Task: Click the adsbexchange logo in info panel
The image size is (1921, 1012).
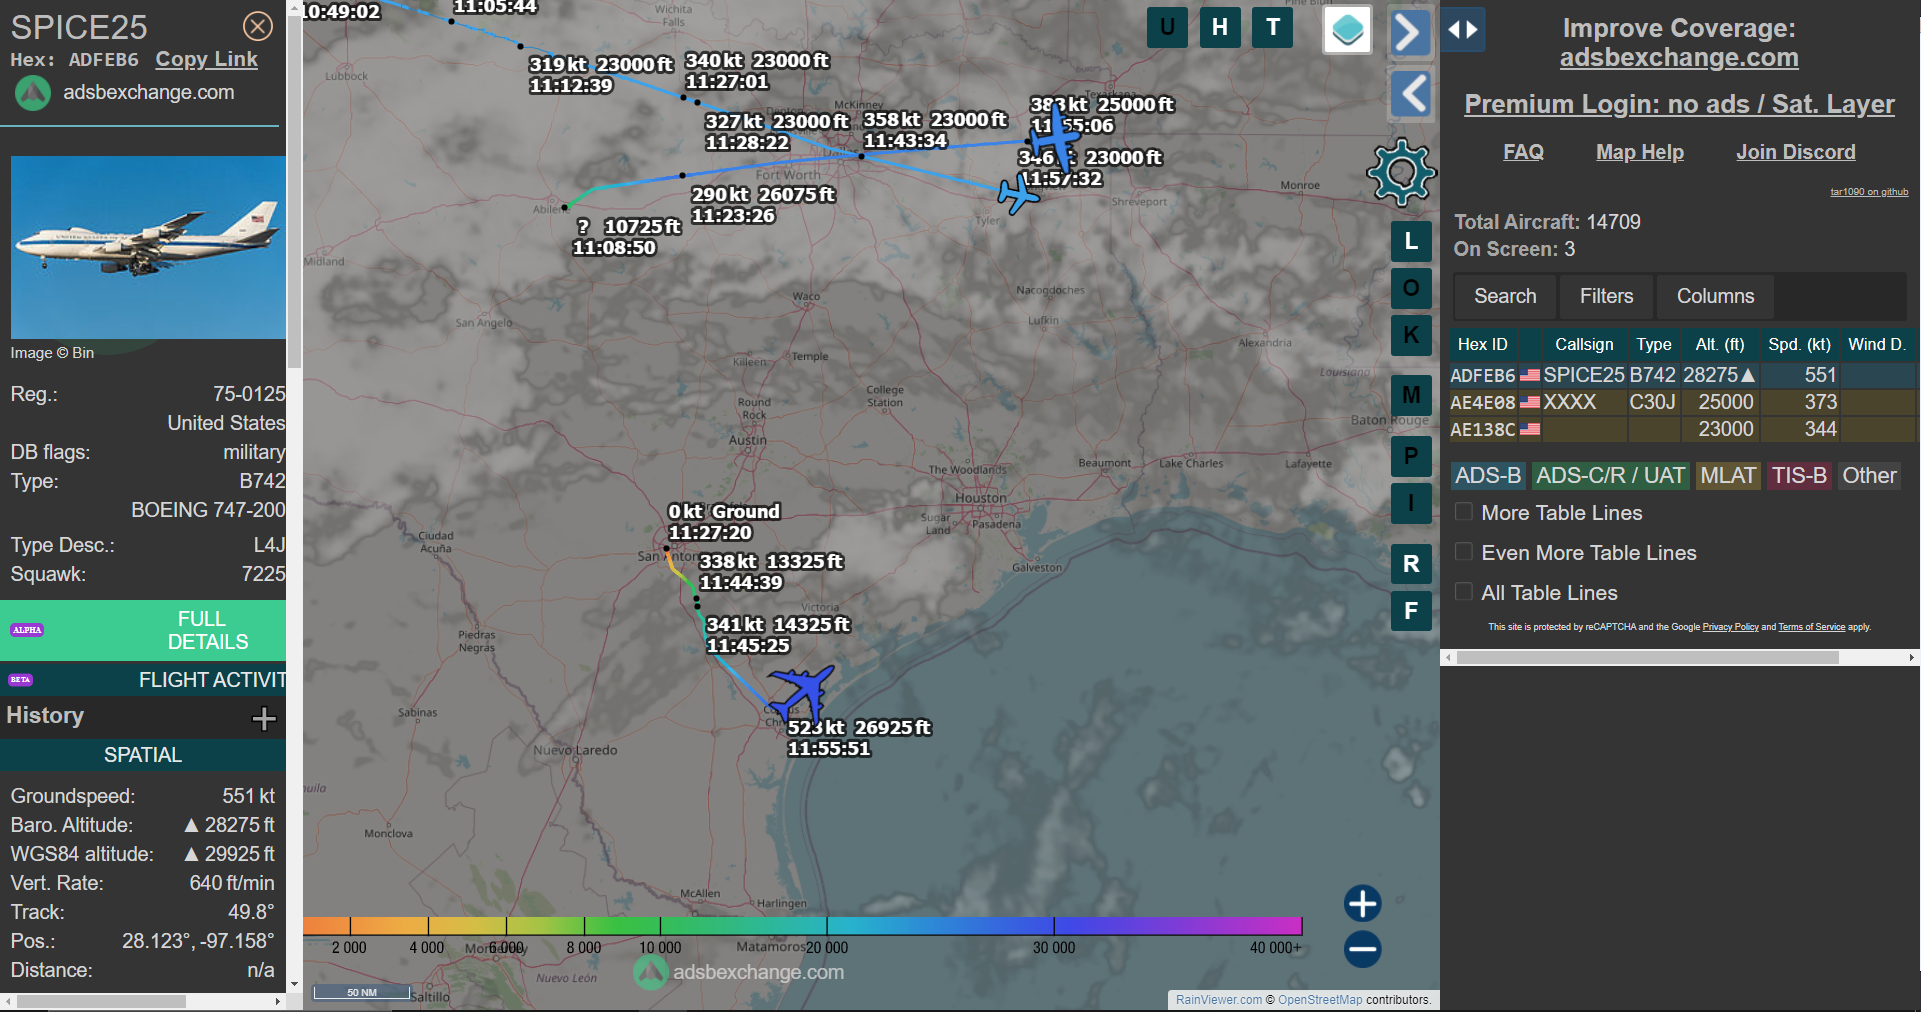Action: pos(33,93)
